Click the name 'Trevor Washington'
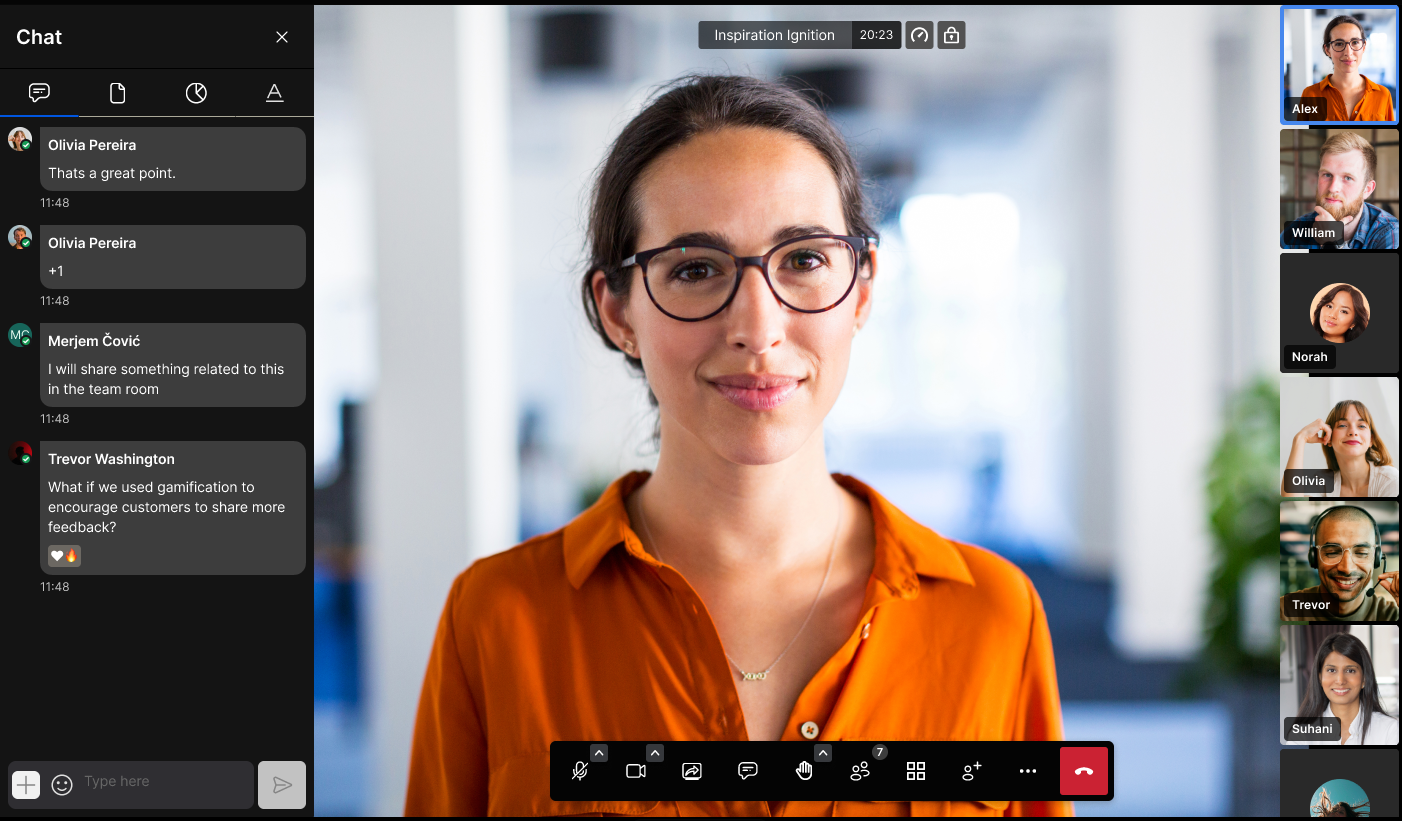This screenshot has width=1402, height=821. pyautogui.click(x=111, y=459)
